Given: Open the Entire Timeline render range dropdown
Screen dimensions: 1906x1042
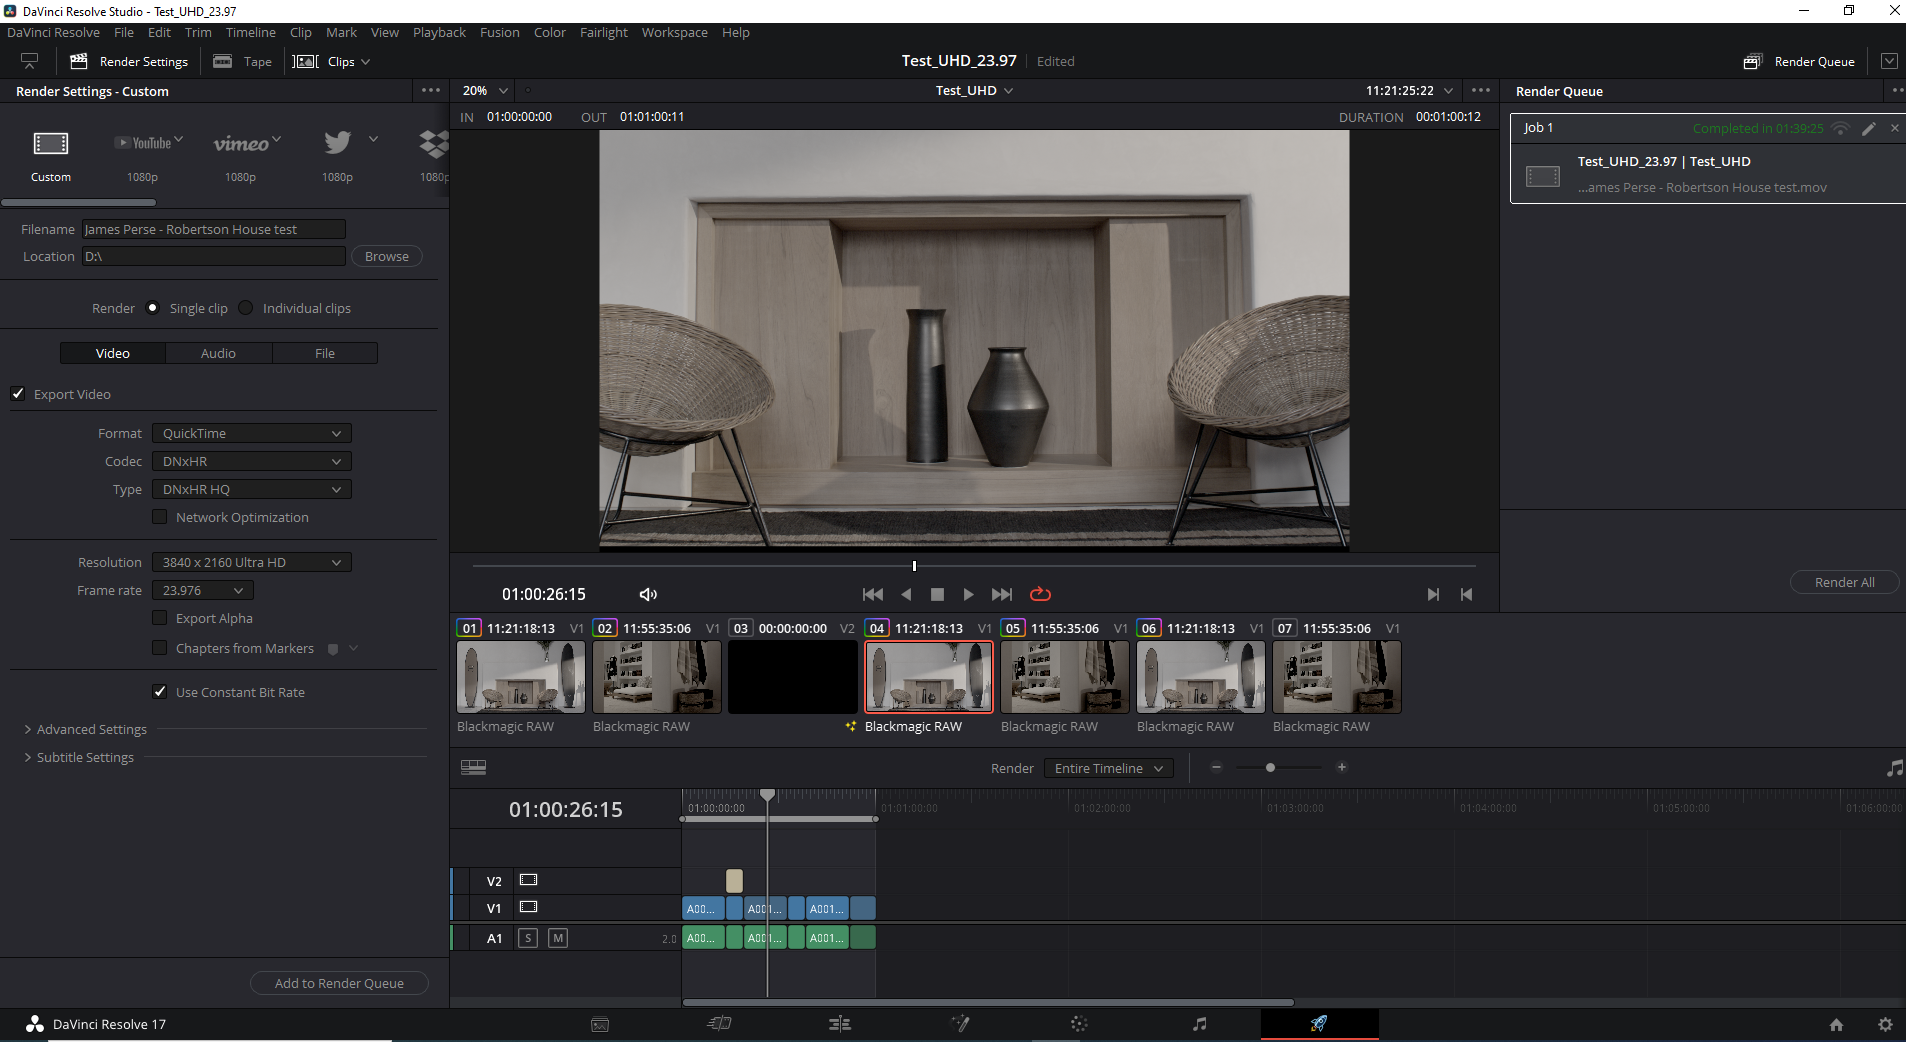Looking at the screenshot, I should tap(1109, 768).
